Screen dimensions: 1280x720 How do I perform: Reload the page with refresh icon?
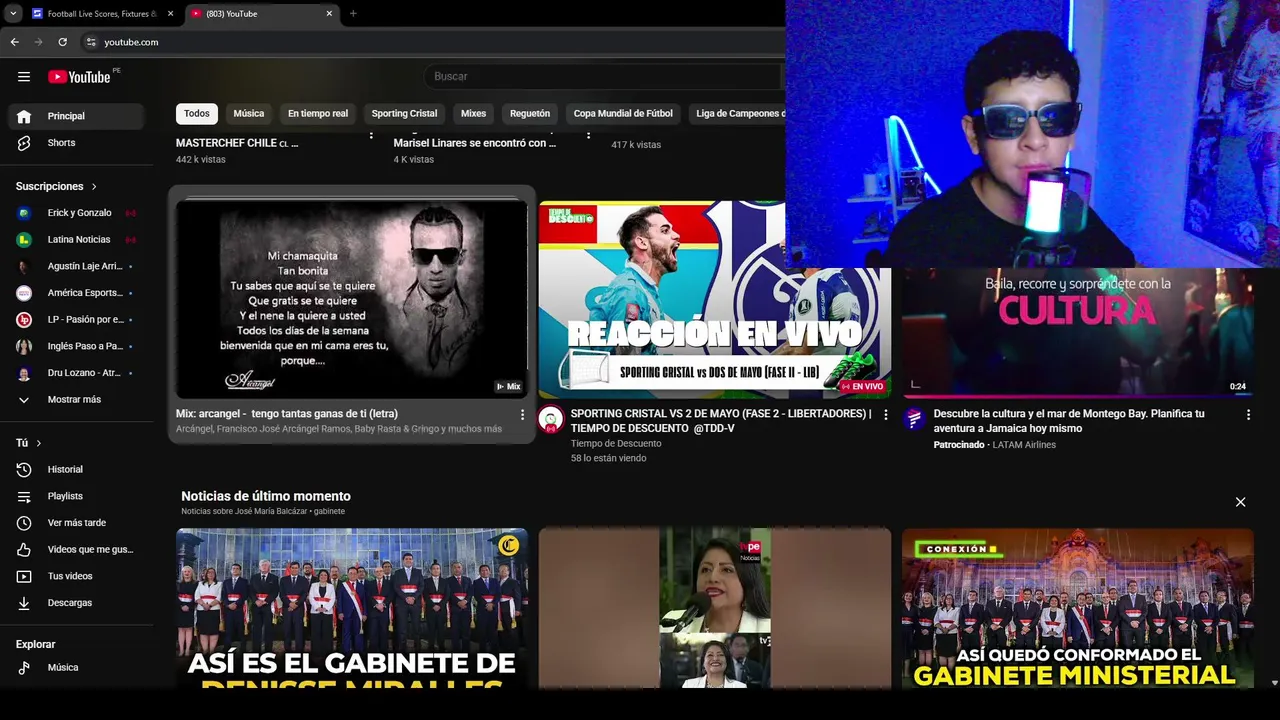point(63,42)
